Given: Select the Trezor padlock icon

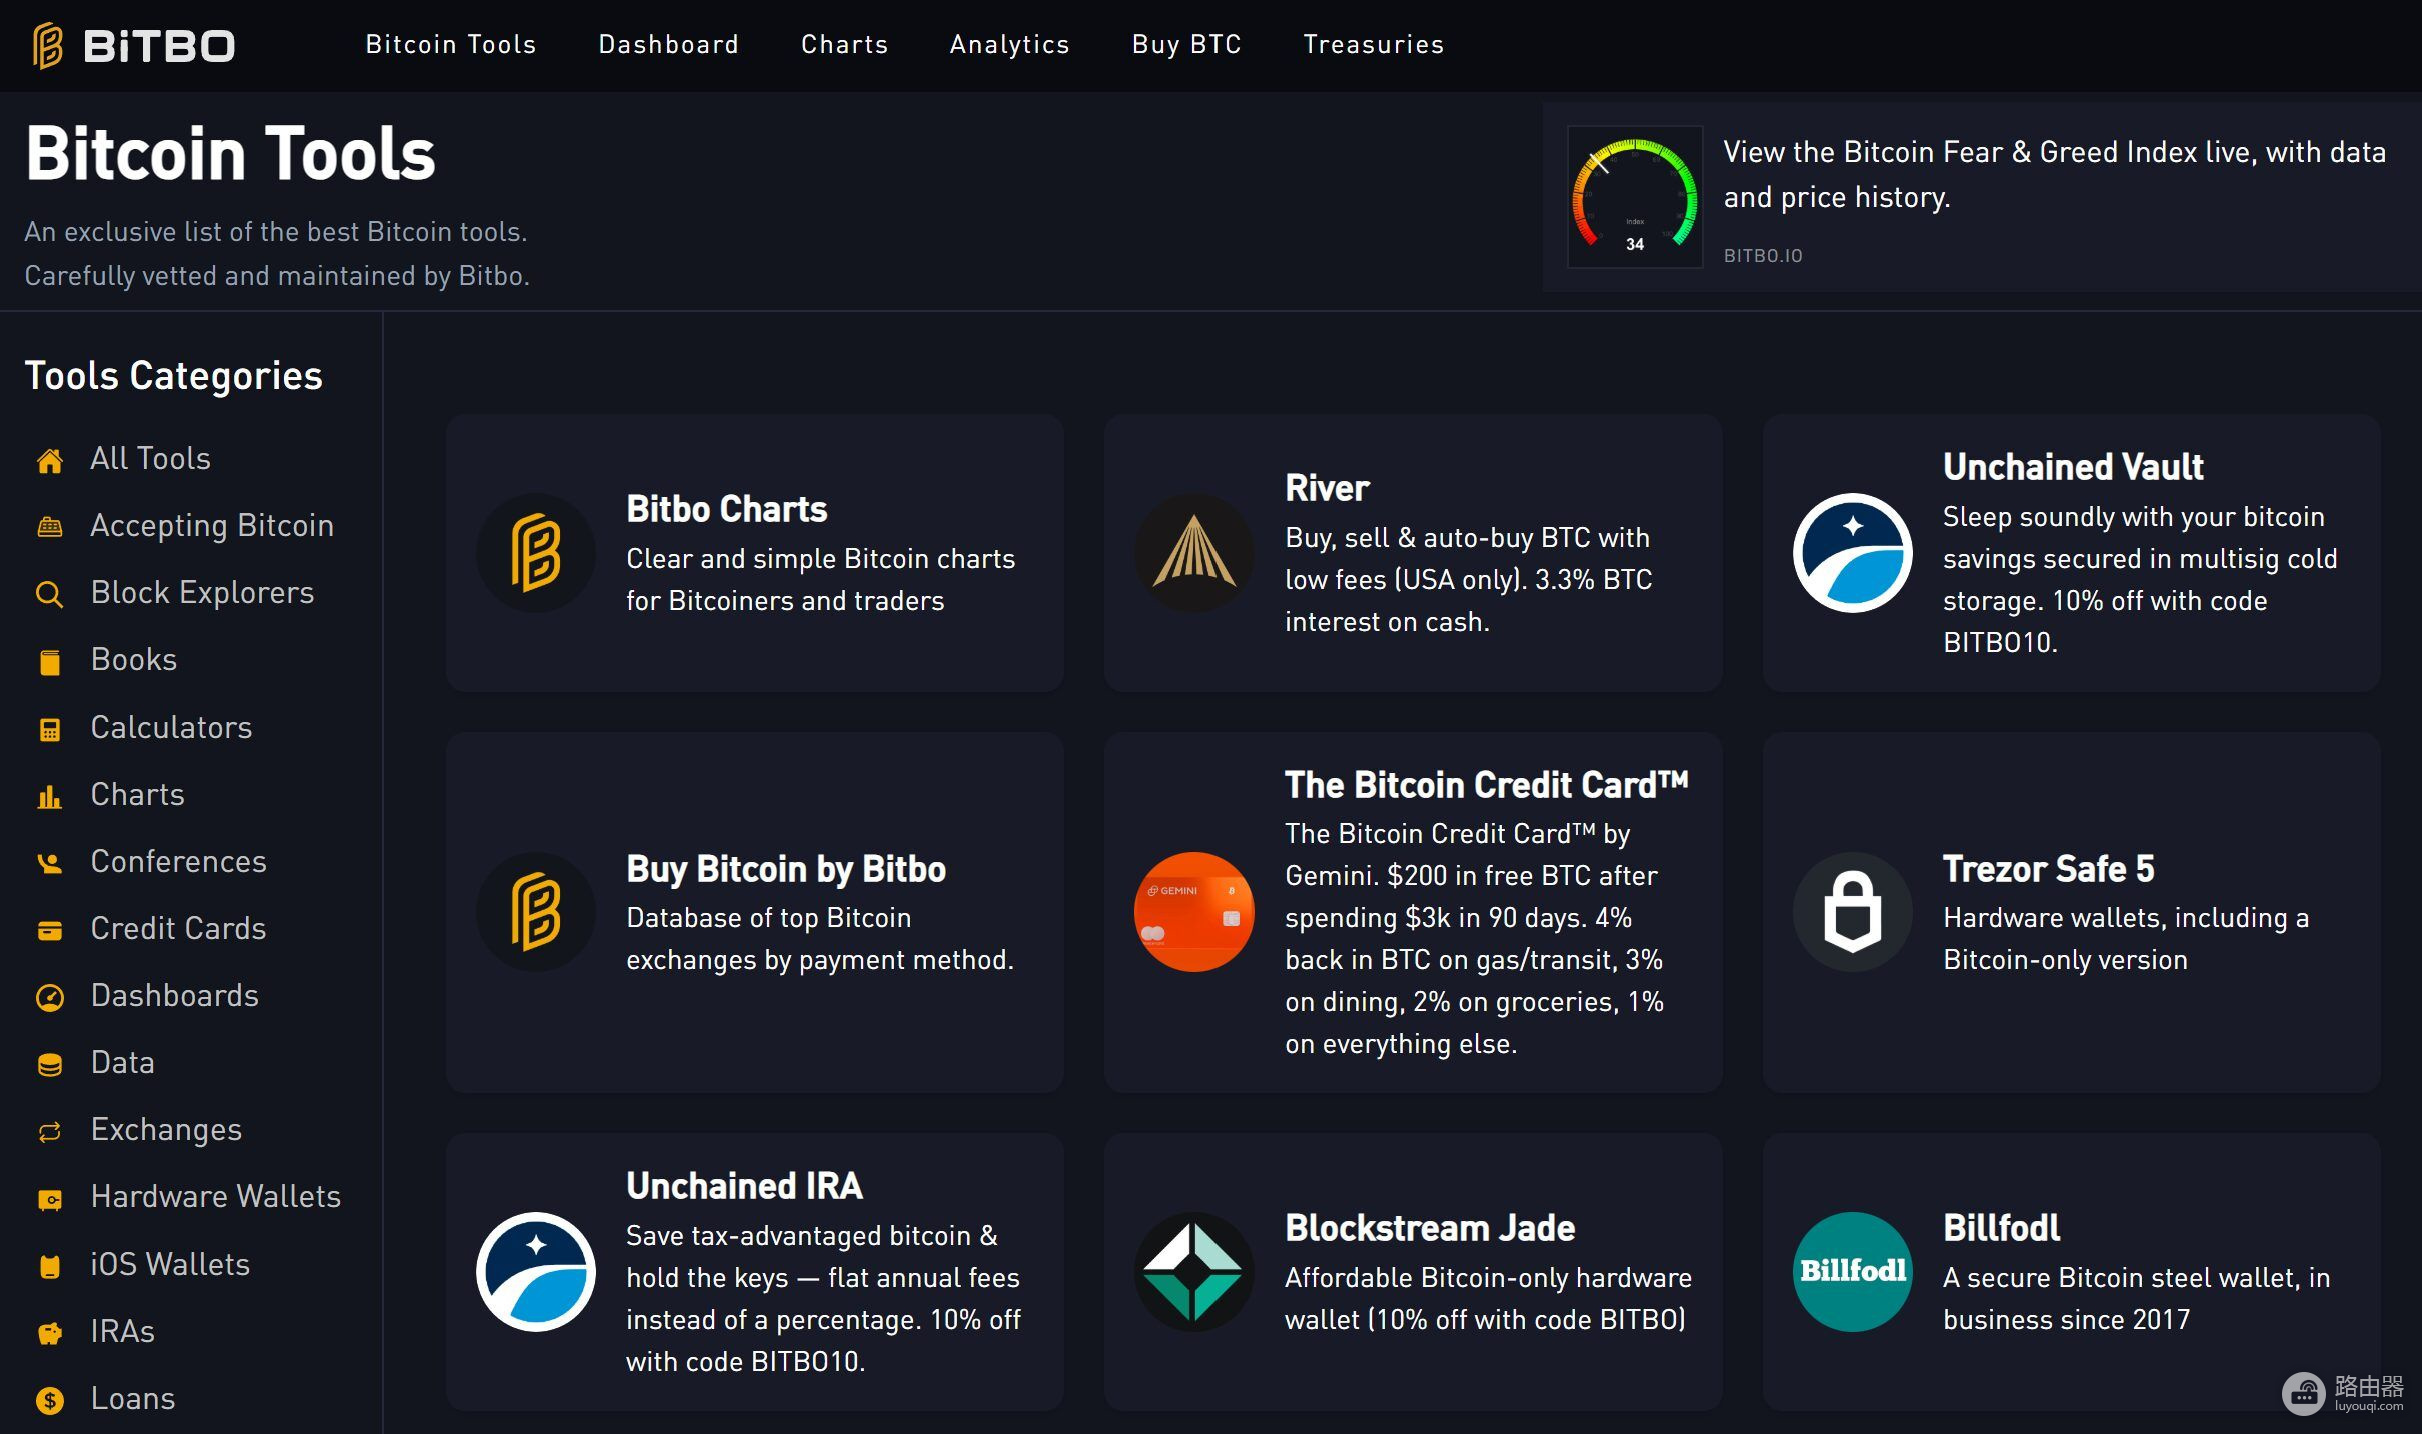Looking at the screenshot, I should coord(1852,911).
